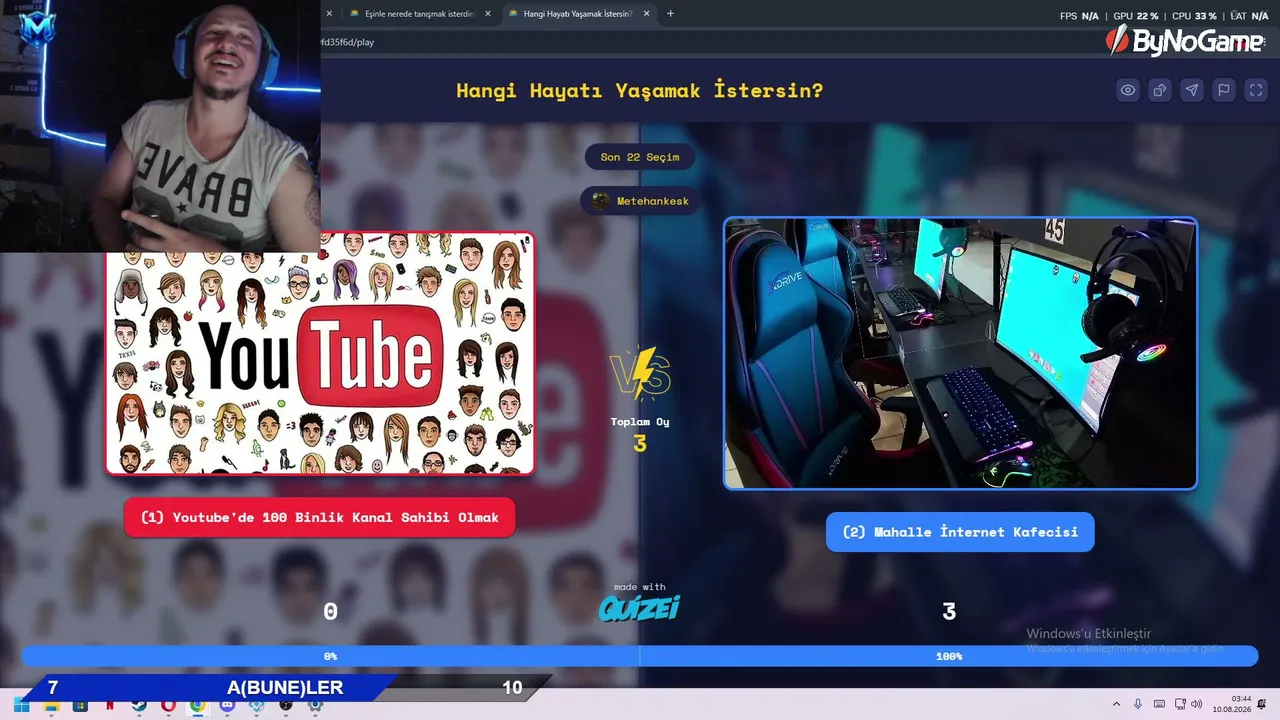The width and height of the screenshot is (1280, 720).
Task: Open File Explorer from the taskbar
Action: (x=51, y=705)
